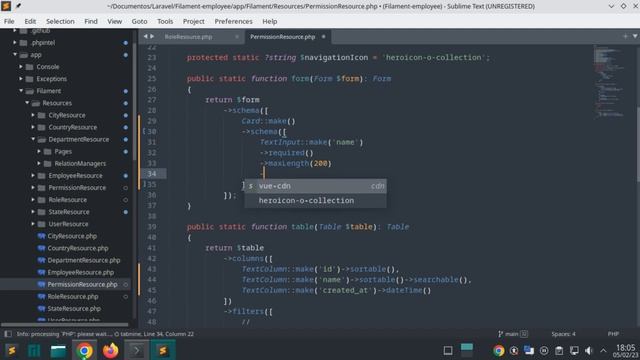640x360 pixels.
Task: Open the View menu
Action: [115, 21]
